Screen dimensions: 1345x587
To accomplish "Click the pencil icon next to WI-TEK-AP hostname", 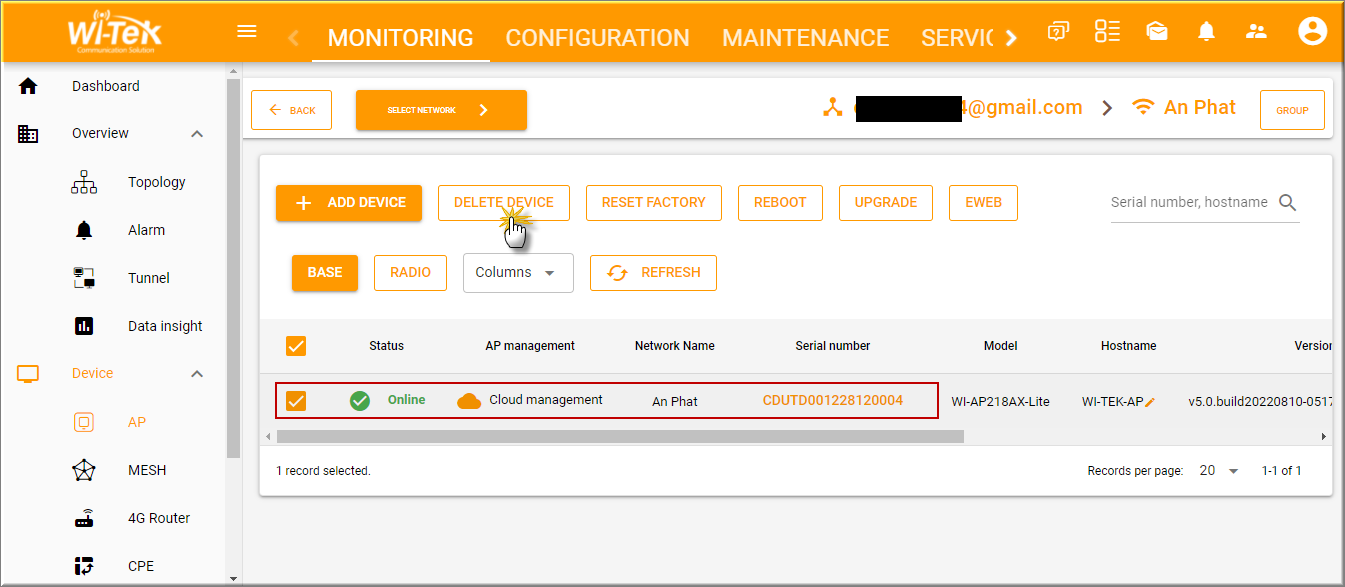I will pos(1150,402).
